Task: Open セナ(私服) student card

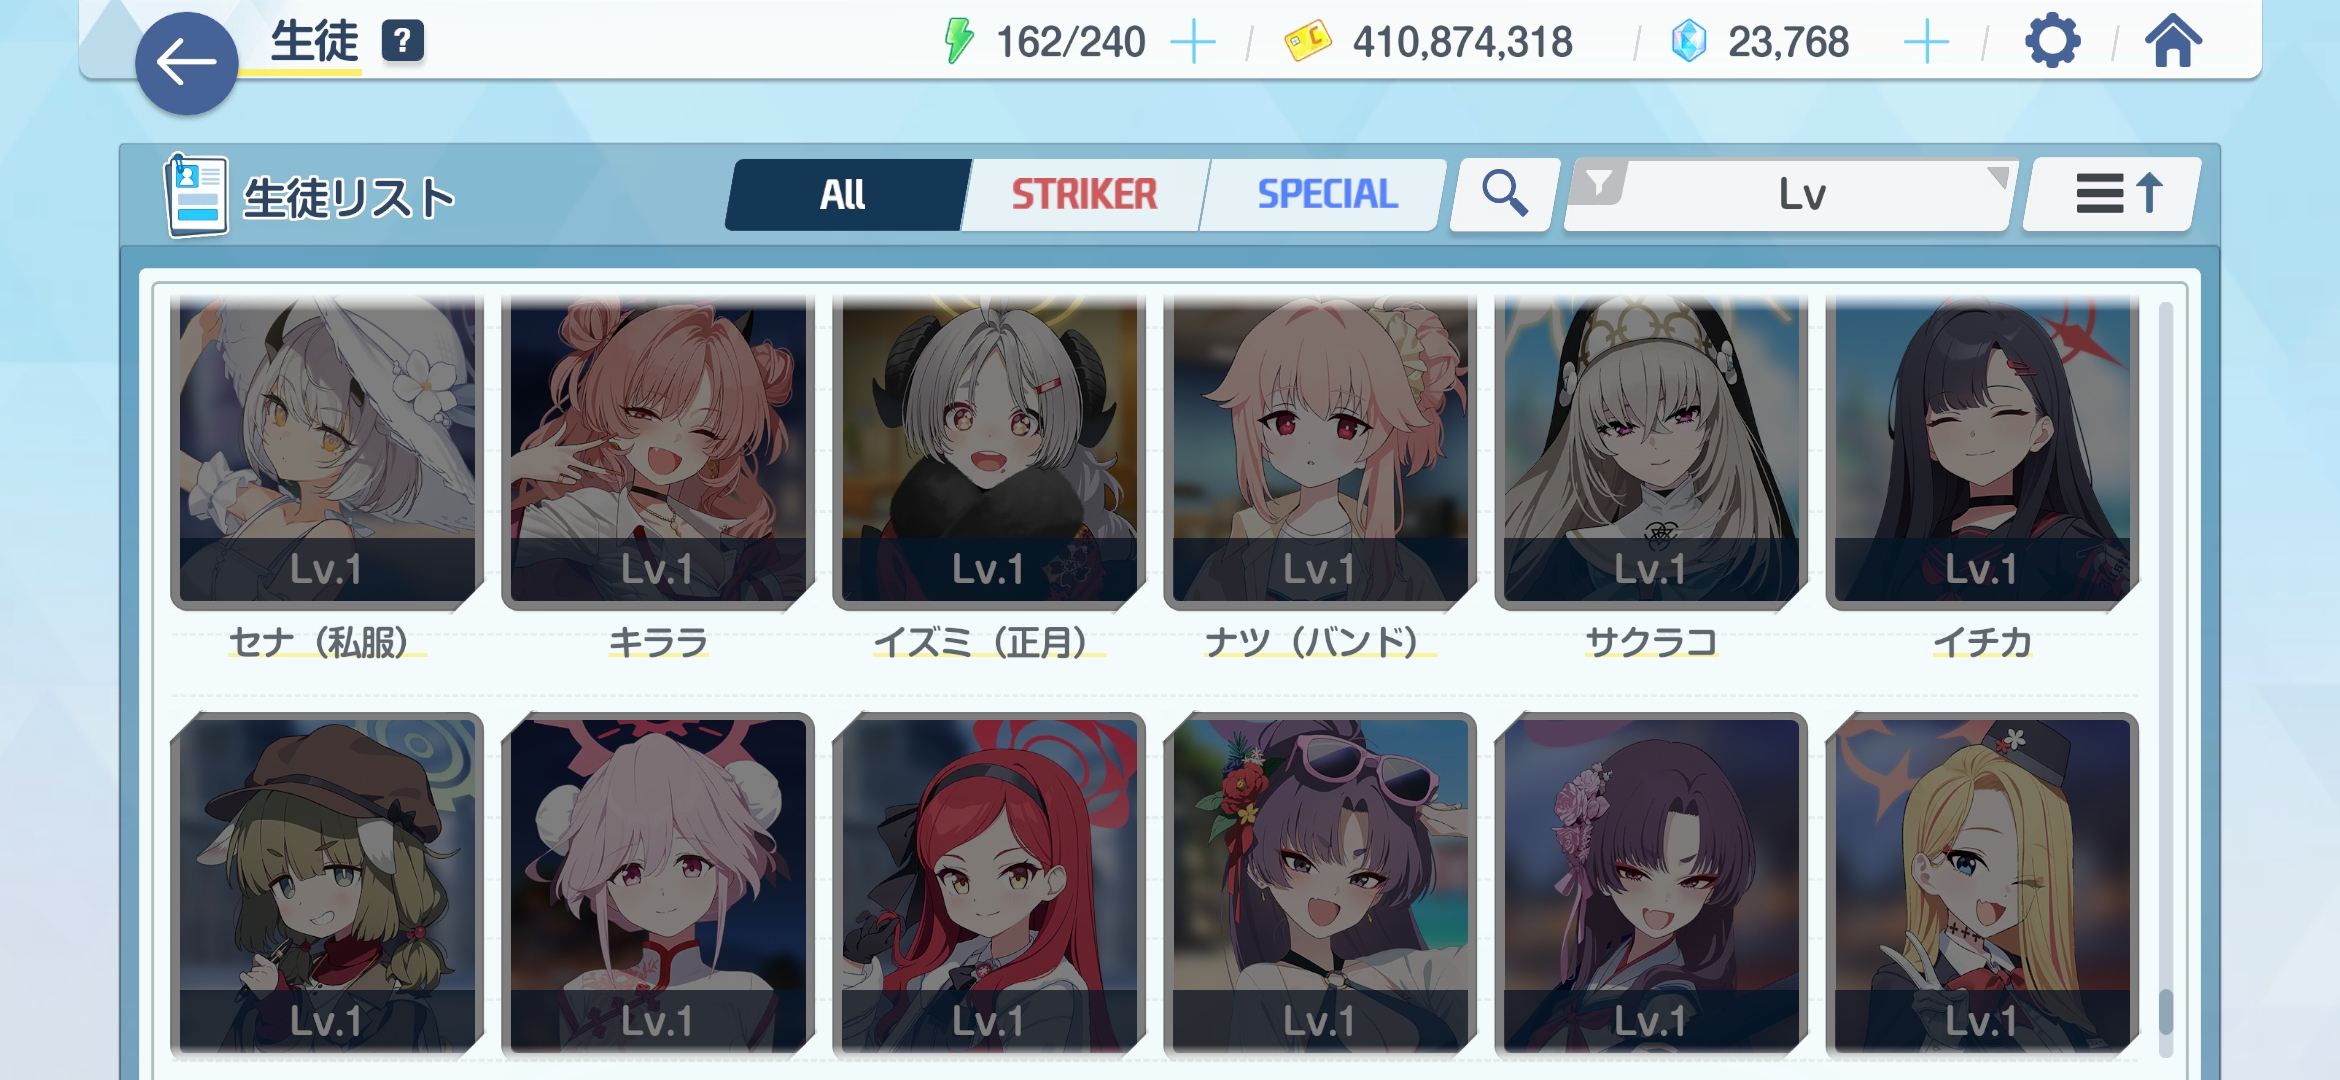Action: click(x=327, y=453)
